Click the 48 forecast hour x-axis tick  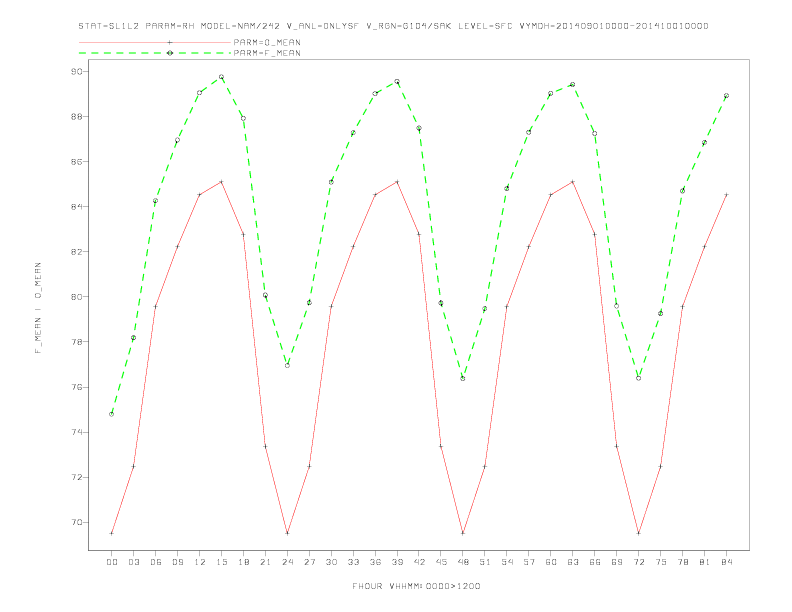tap(463, 562)
